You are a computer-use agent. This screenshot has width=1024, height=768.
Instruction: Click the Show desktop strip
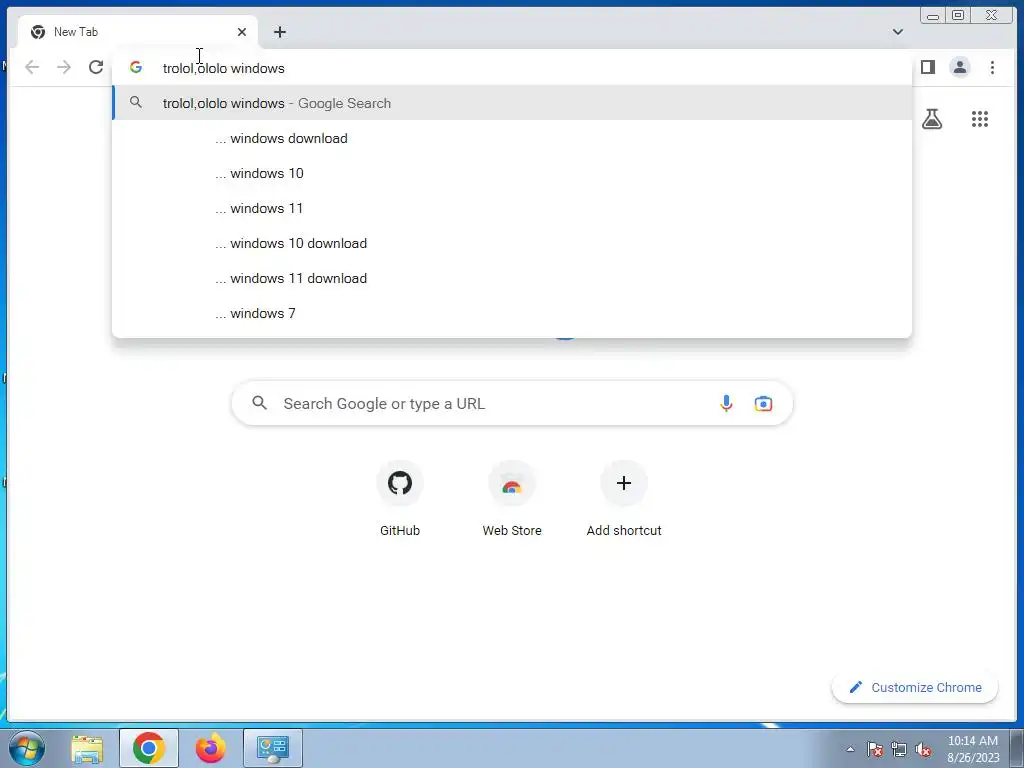tap(1017, 748)
